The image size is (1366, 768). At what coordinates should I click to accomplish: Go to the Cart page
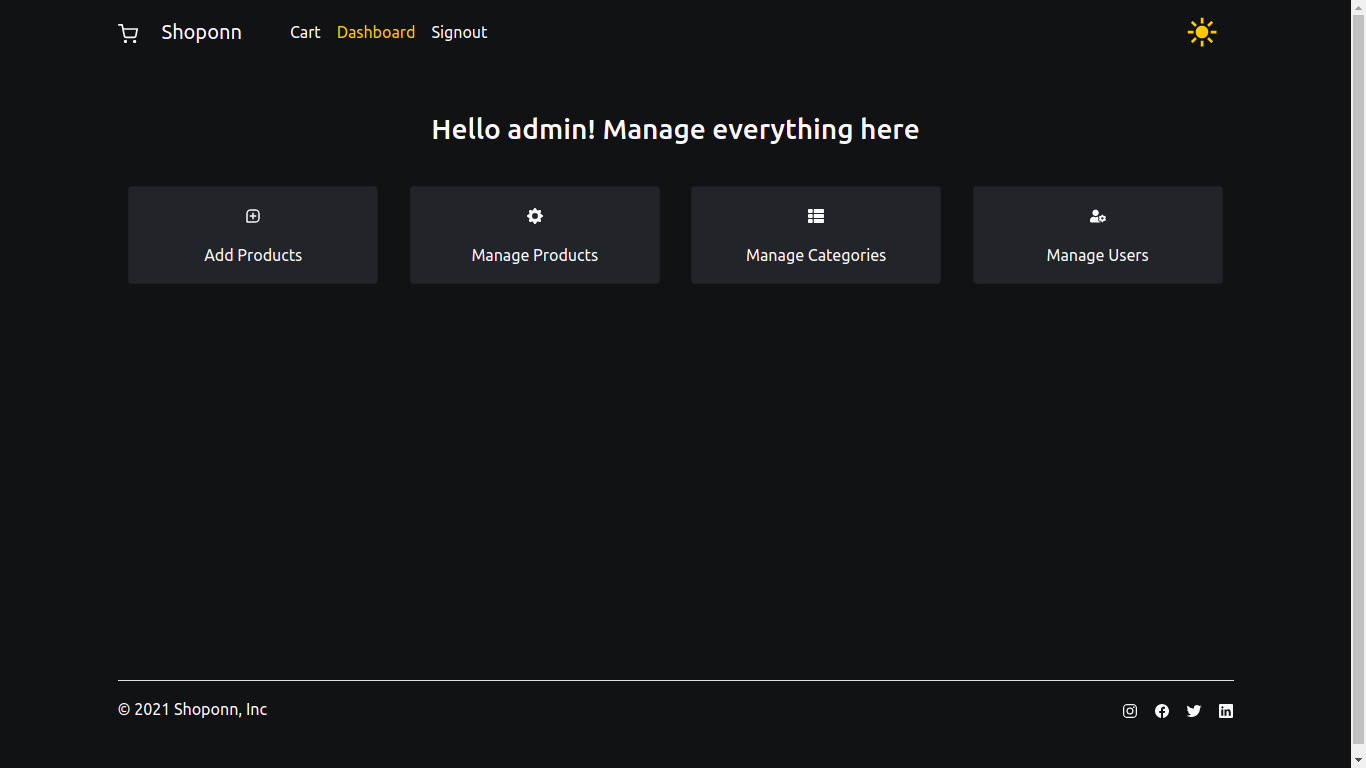click(x=305, y=32)
